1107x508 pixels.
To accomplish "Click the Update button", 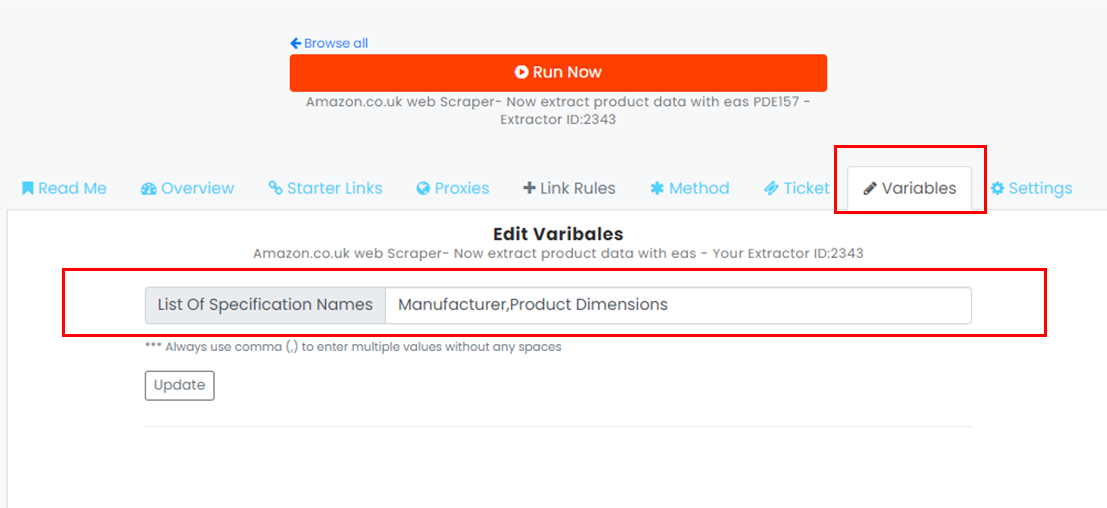I will click(179, 385).
